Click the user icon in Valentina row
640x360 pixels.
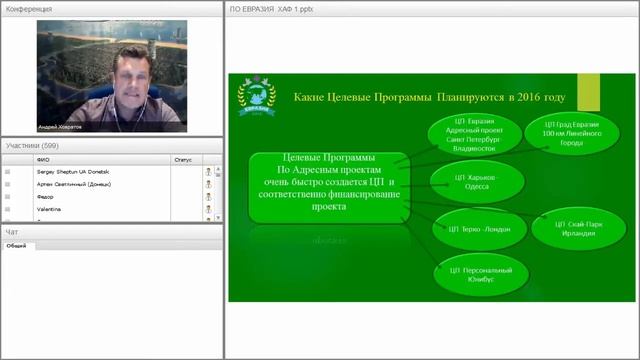pyautogui.click(x=209, y=209)
